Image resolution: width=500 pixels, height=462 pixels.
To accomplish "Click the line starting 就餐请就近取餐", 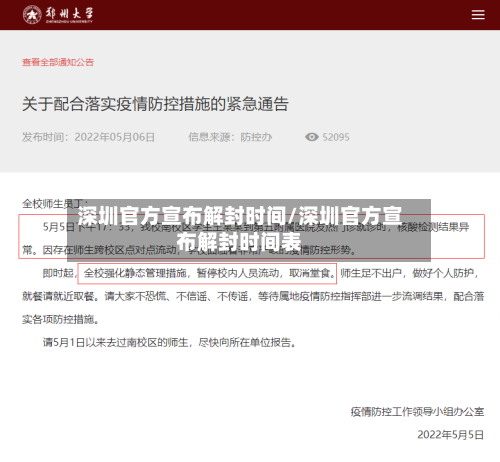I will 253,296.
